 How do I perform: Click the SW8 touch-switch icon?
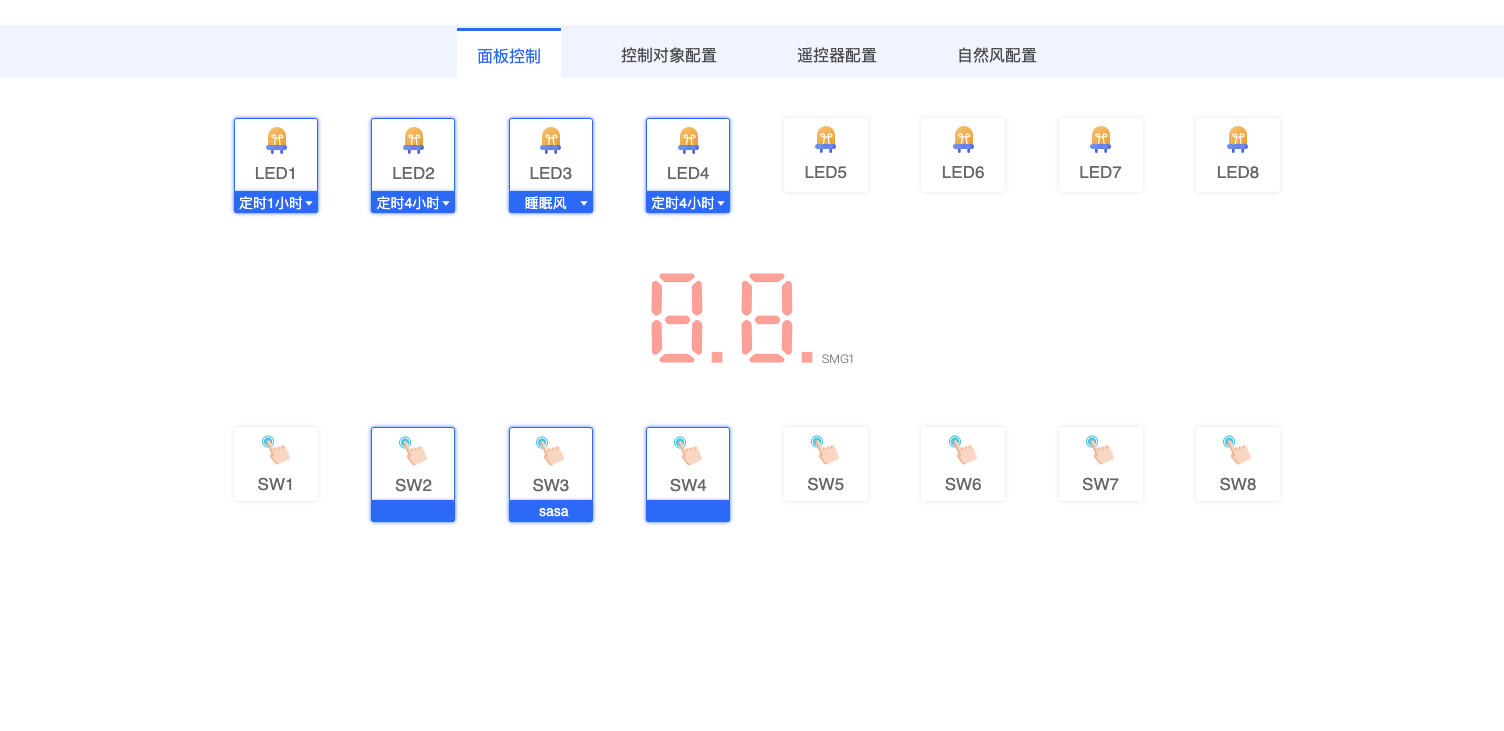tap(1238, 450)
